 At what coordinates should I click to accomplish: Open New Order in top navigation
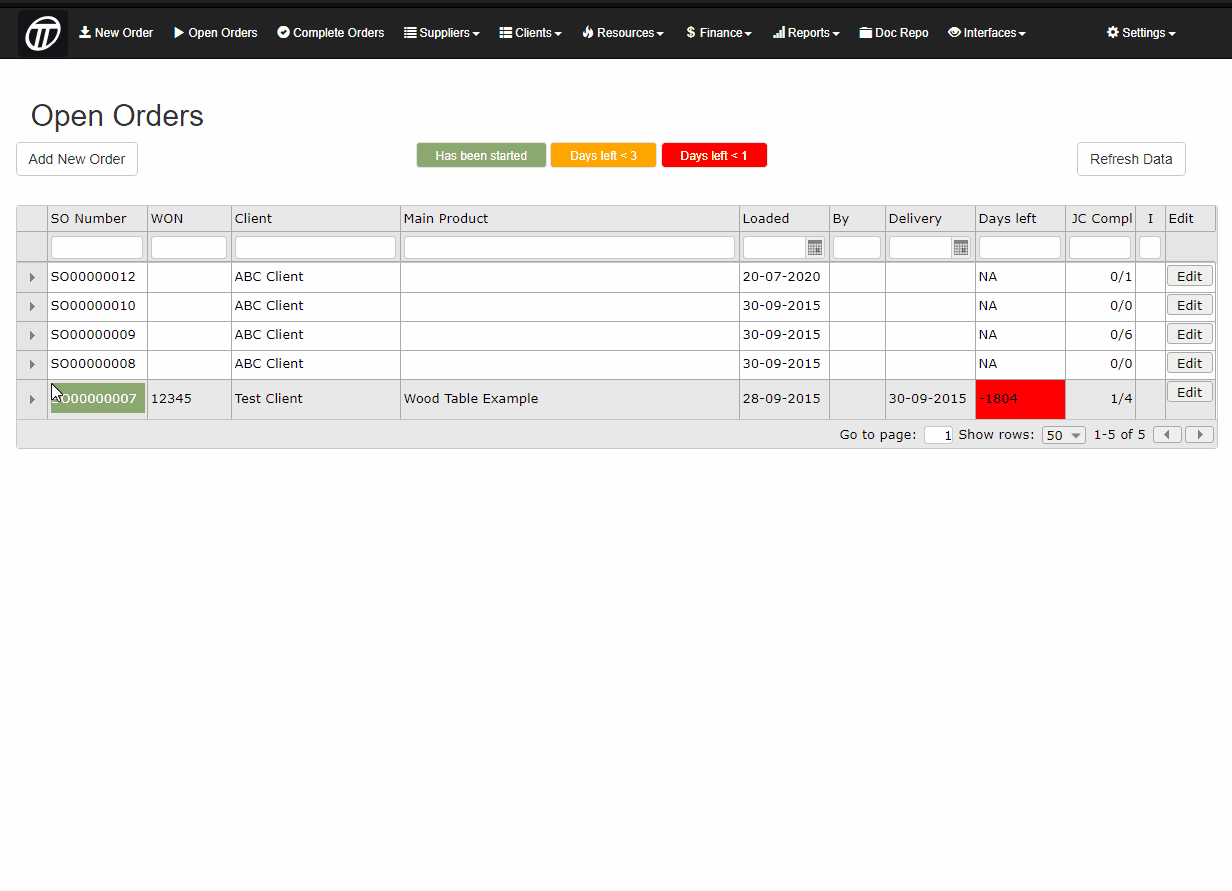coord(116,33)
